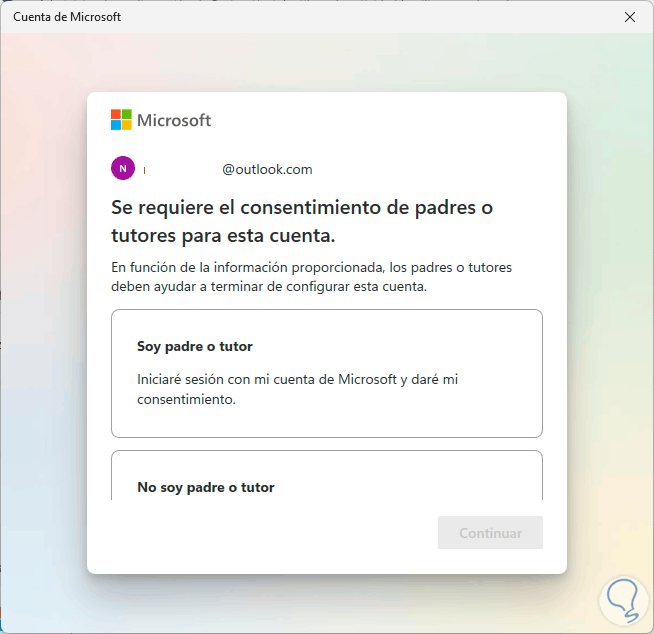Click the paragraph starting En función de

(x=312, y=277)
